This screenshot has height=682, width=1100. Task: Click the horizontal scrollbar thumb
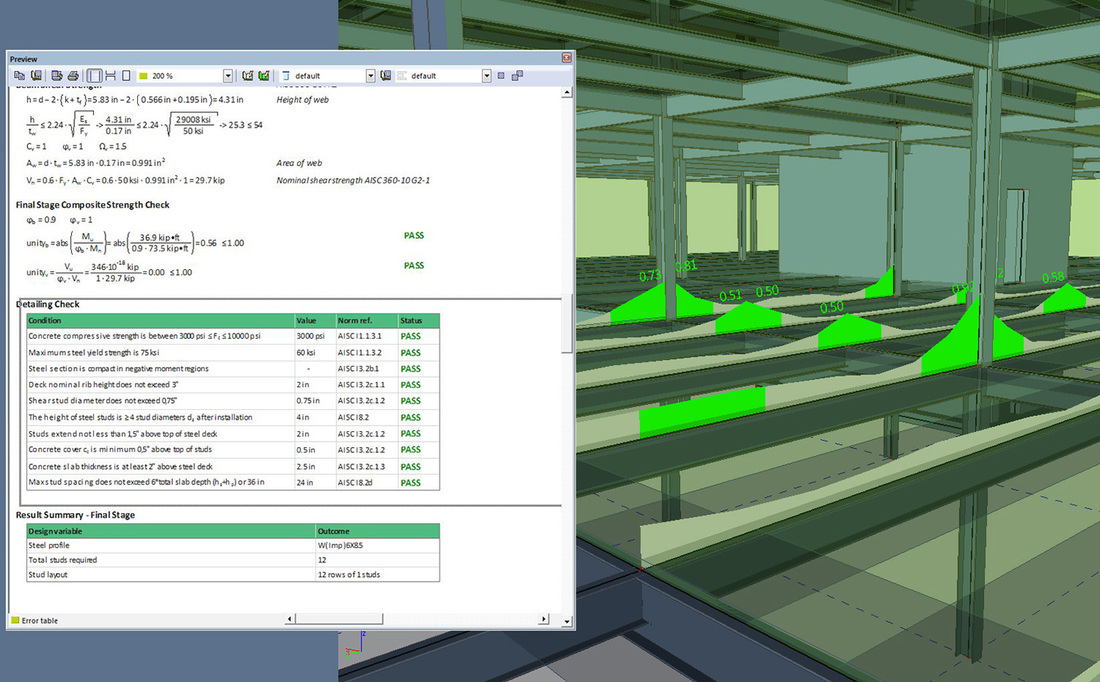click(339, 619)
